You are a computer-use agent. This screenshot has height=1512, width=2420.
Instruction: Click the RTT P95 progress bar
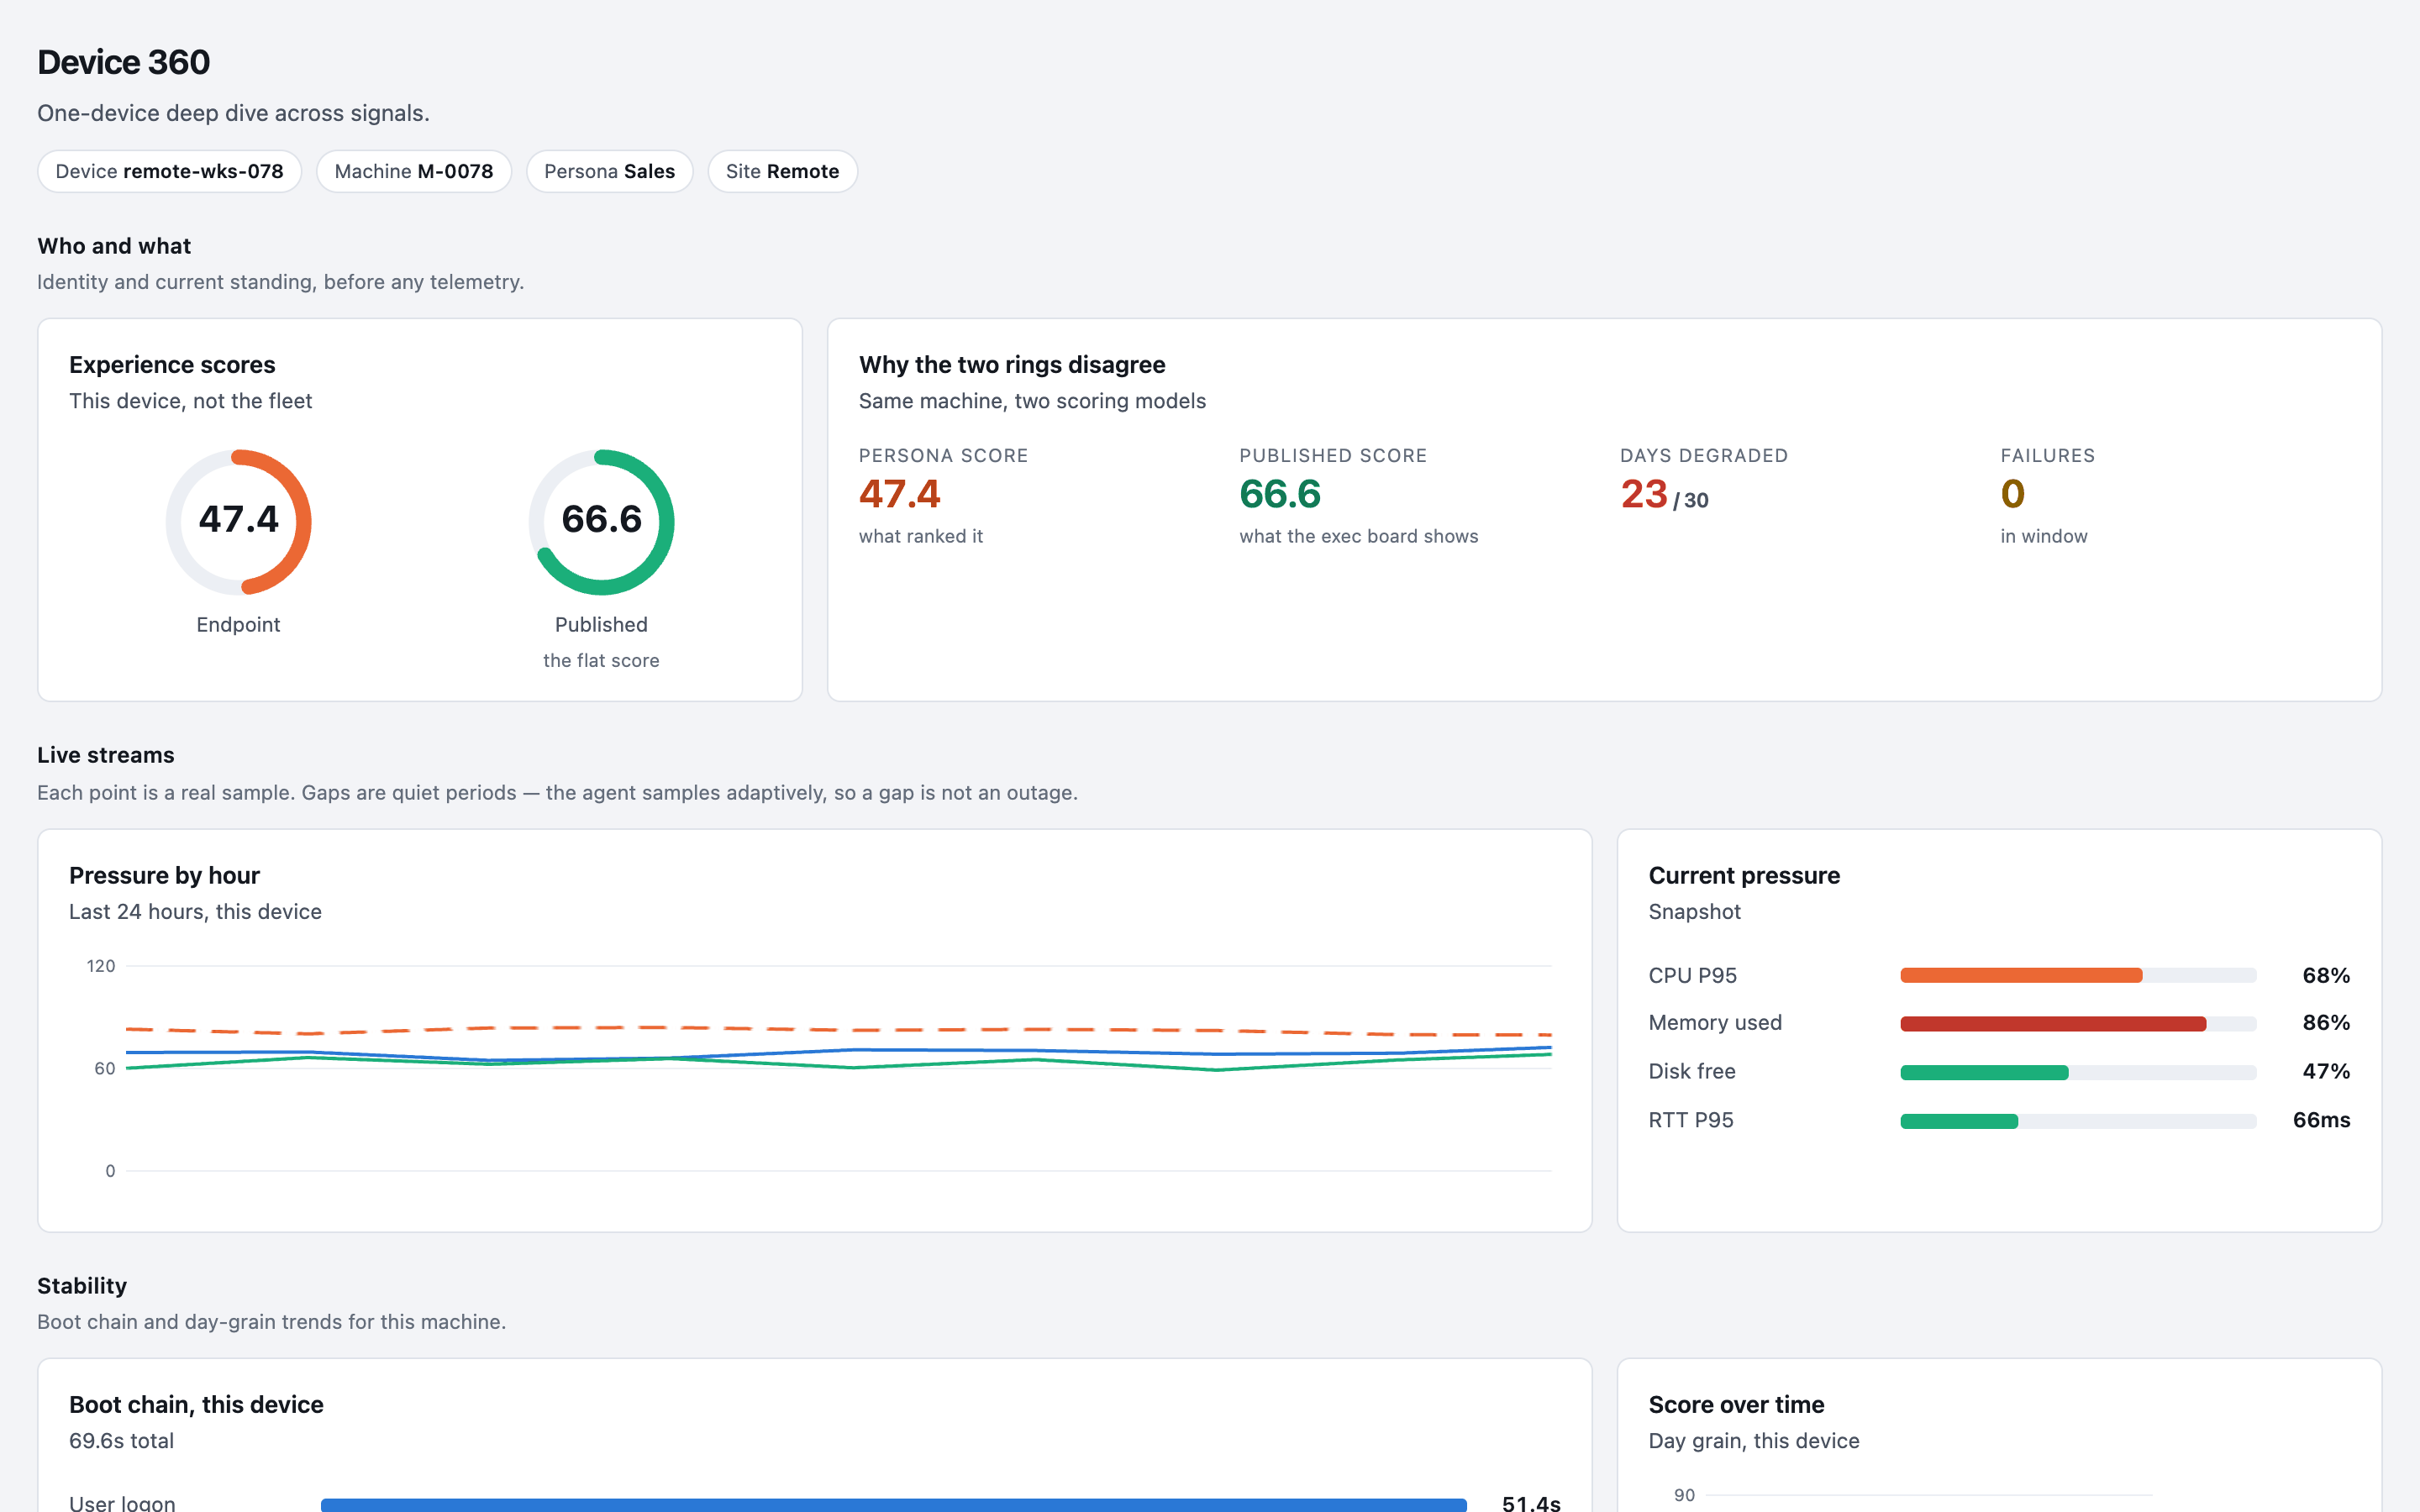[x=2078, y=1121]
